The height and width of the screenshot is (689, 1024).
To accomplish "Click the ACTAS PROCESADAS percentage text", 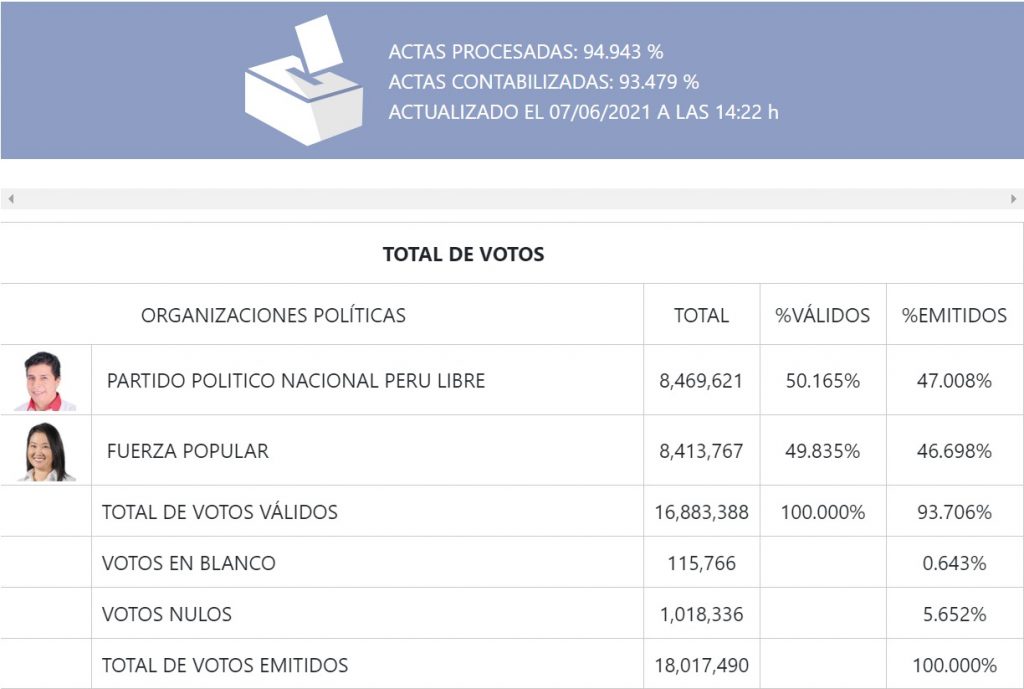I will coord(526,52).
